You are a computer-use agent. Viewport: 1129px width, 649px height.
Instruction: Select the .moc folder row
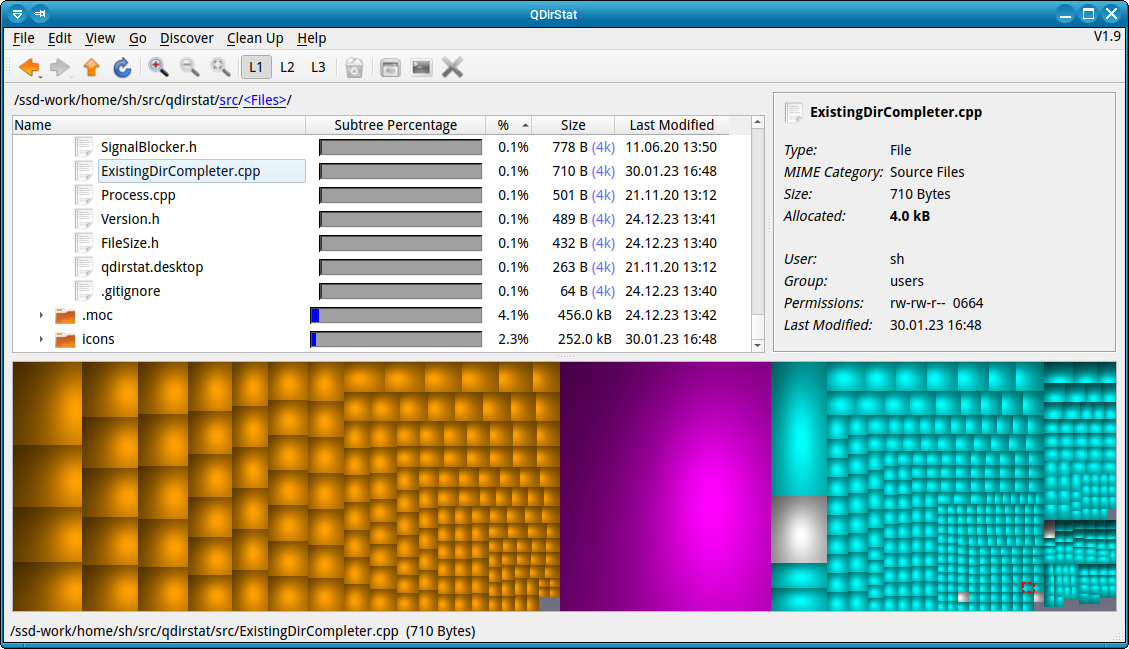[x=382, y=315]
